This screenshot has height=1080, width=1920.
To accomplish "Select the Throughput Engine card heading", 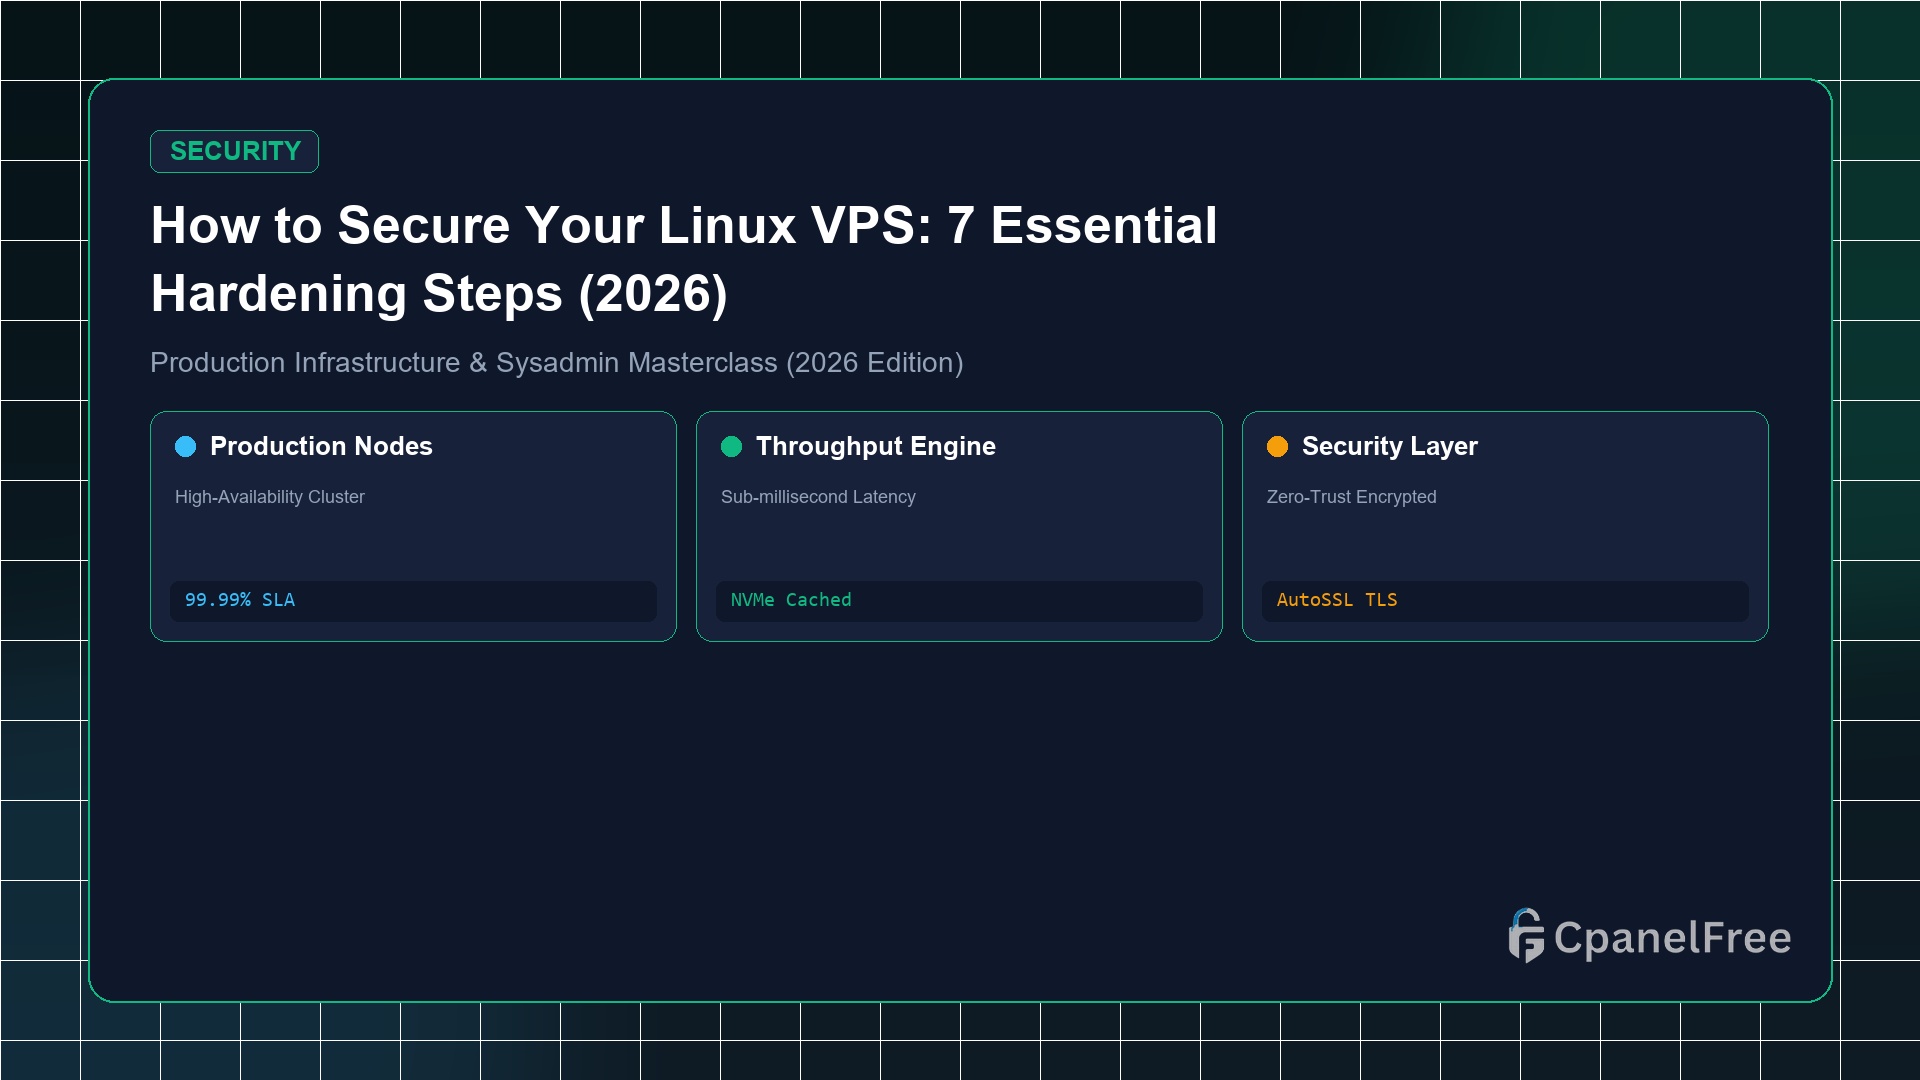I will 876,446.
